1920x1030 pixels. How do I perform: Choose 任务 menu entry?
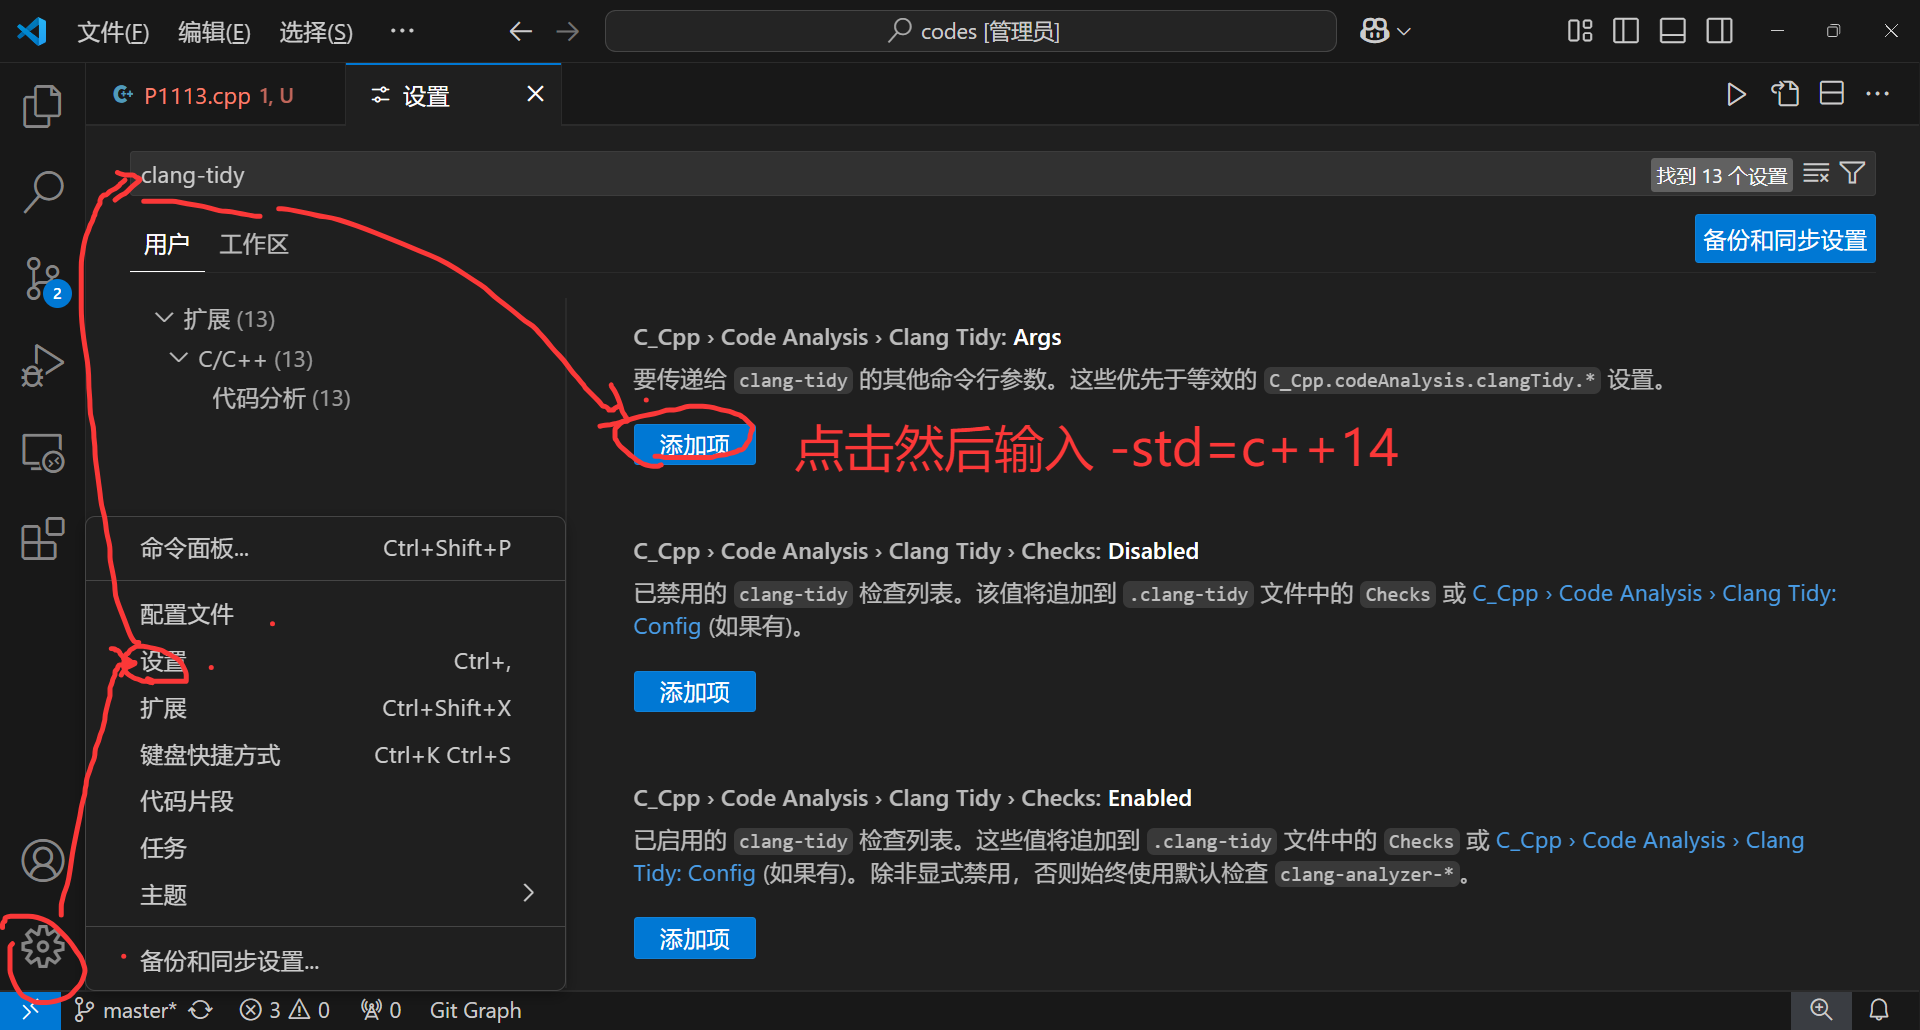pyautogui.click(x=325, y=848)
